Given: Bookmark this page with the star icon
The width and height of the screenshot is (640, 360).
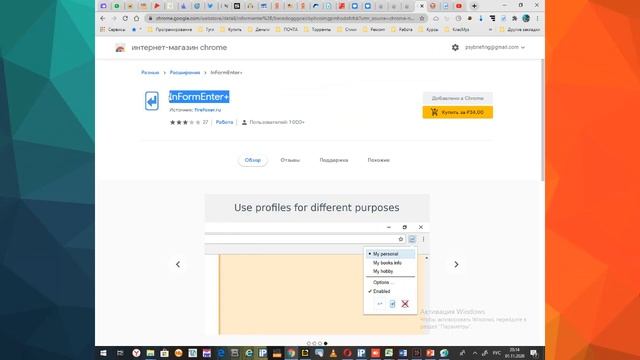Looking at the screenshot, I should [x=422, y=18].
